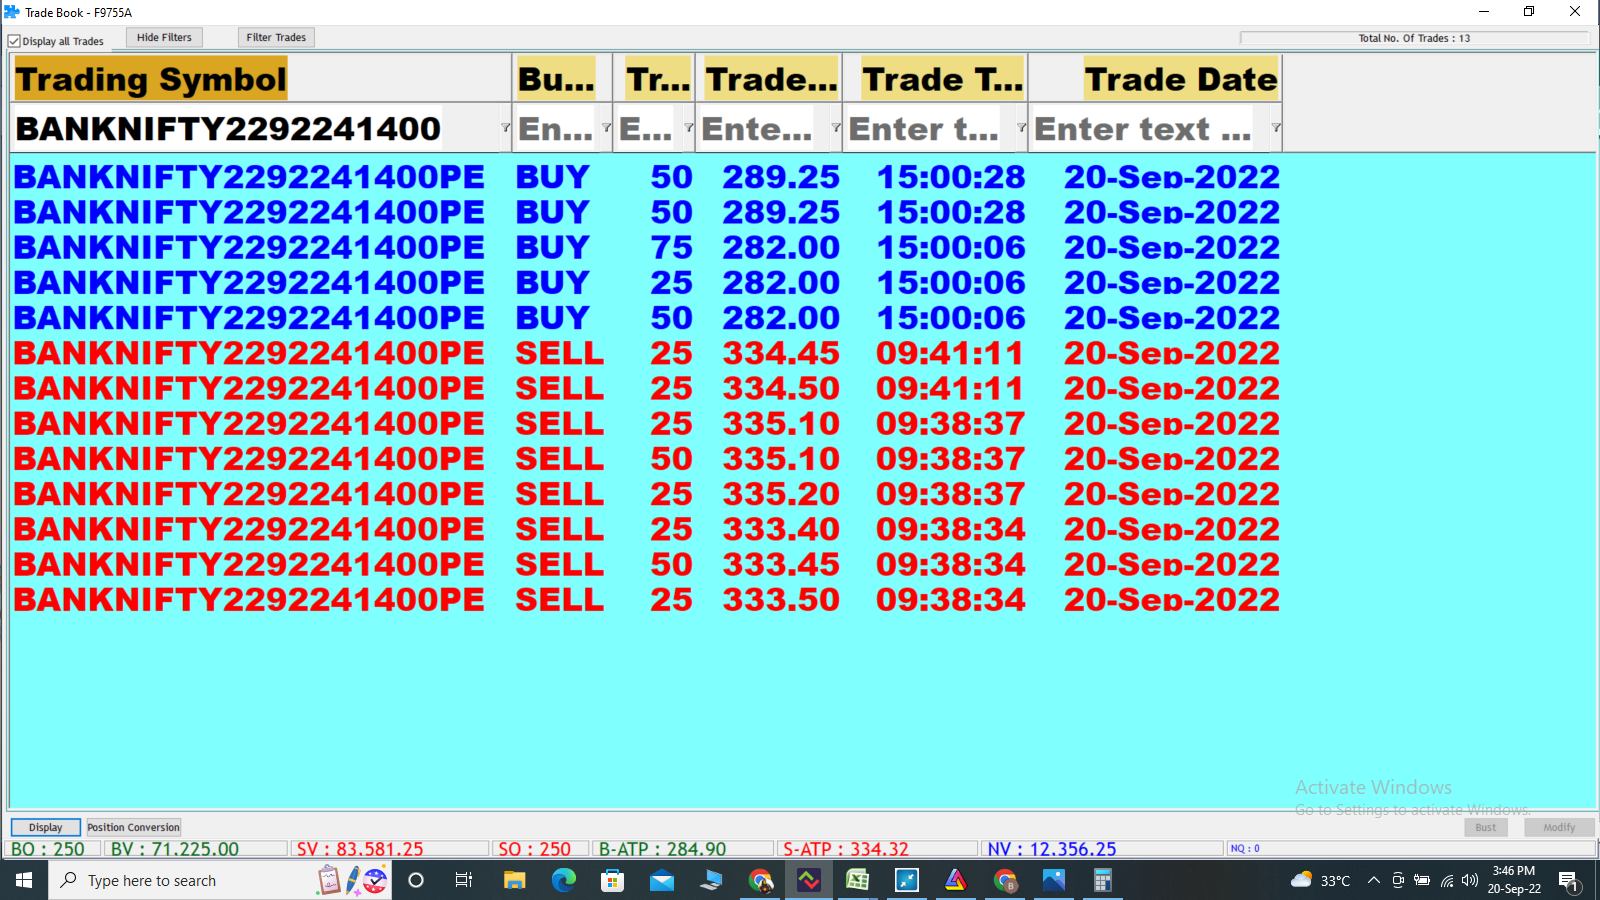Select the SELL trade at price 335.20
Screen dimensions: 1600x900
point(646,494)
